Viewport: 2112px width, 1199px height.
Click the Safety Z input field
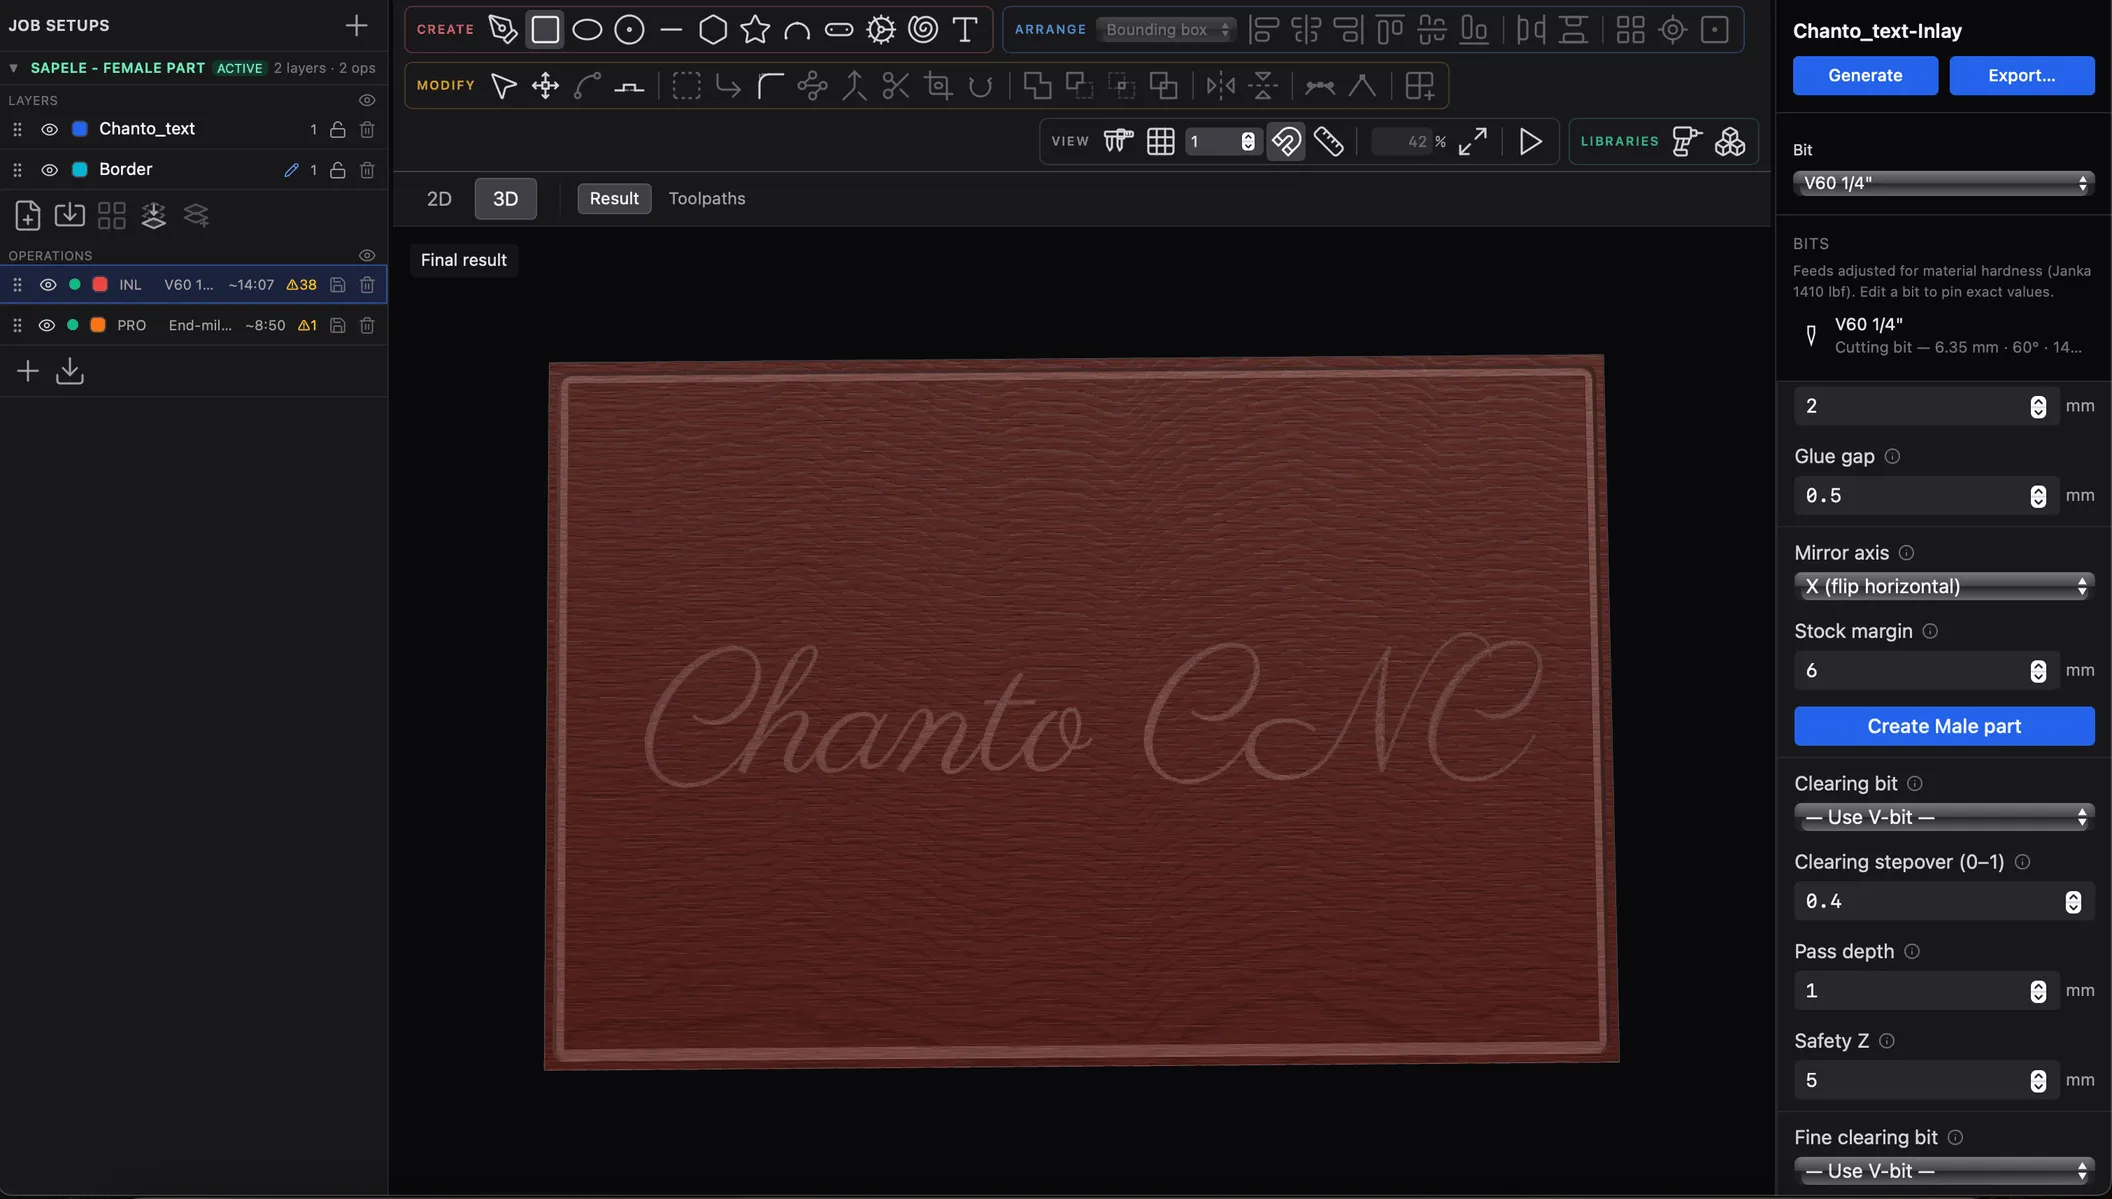[1926, 1081]
